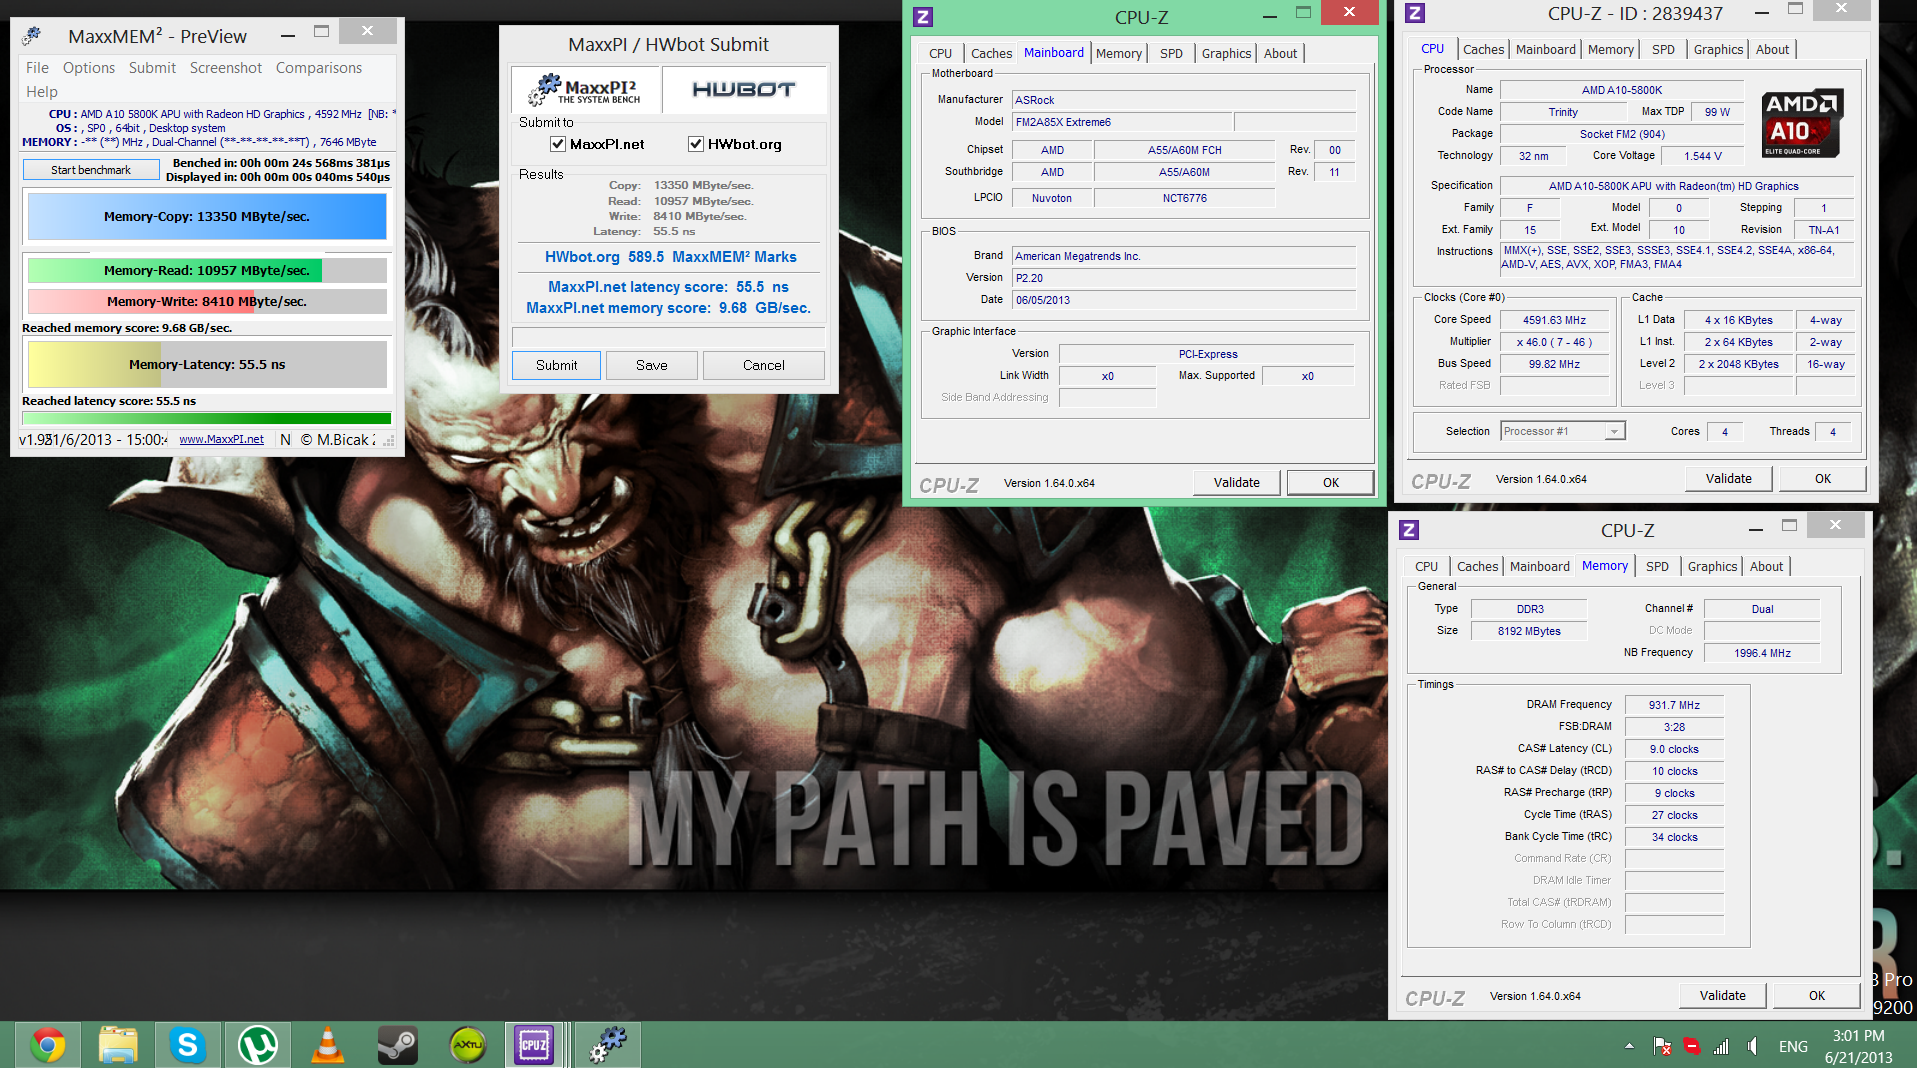Click the 8192 MBytes memory size value
This screenshot has height=1068, width=1917.
pos(1529,631)
